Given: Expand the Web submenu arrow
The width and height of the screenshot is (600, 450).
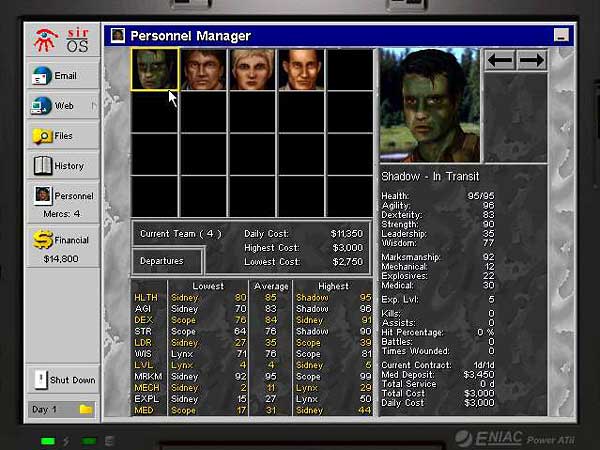Looking at the screenshot, I should [95, 105].
